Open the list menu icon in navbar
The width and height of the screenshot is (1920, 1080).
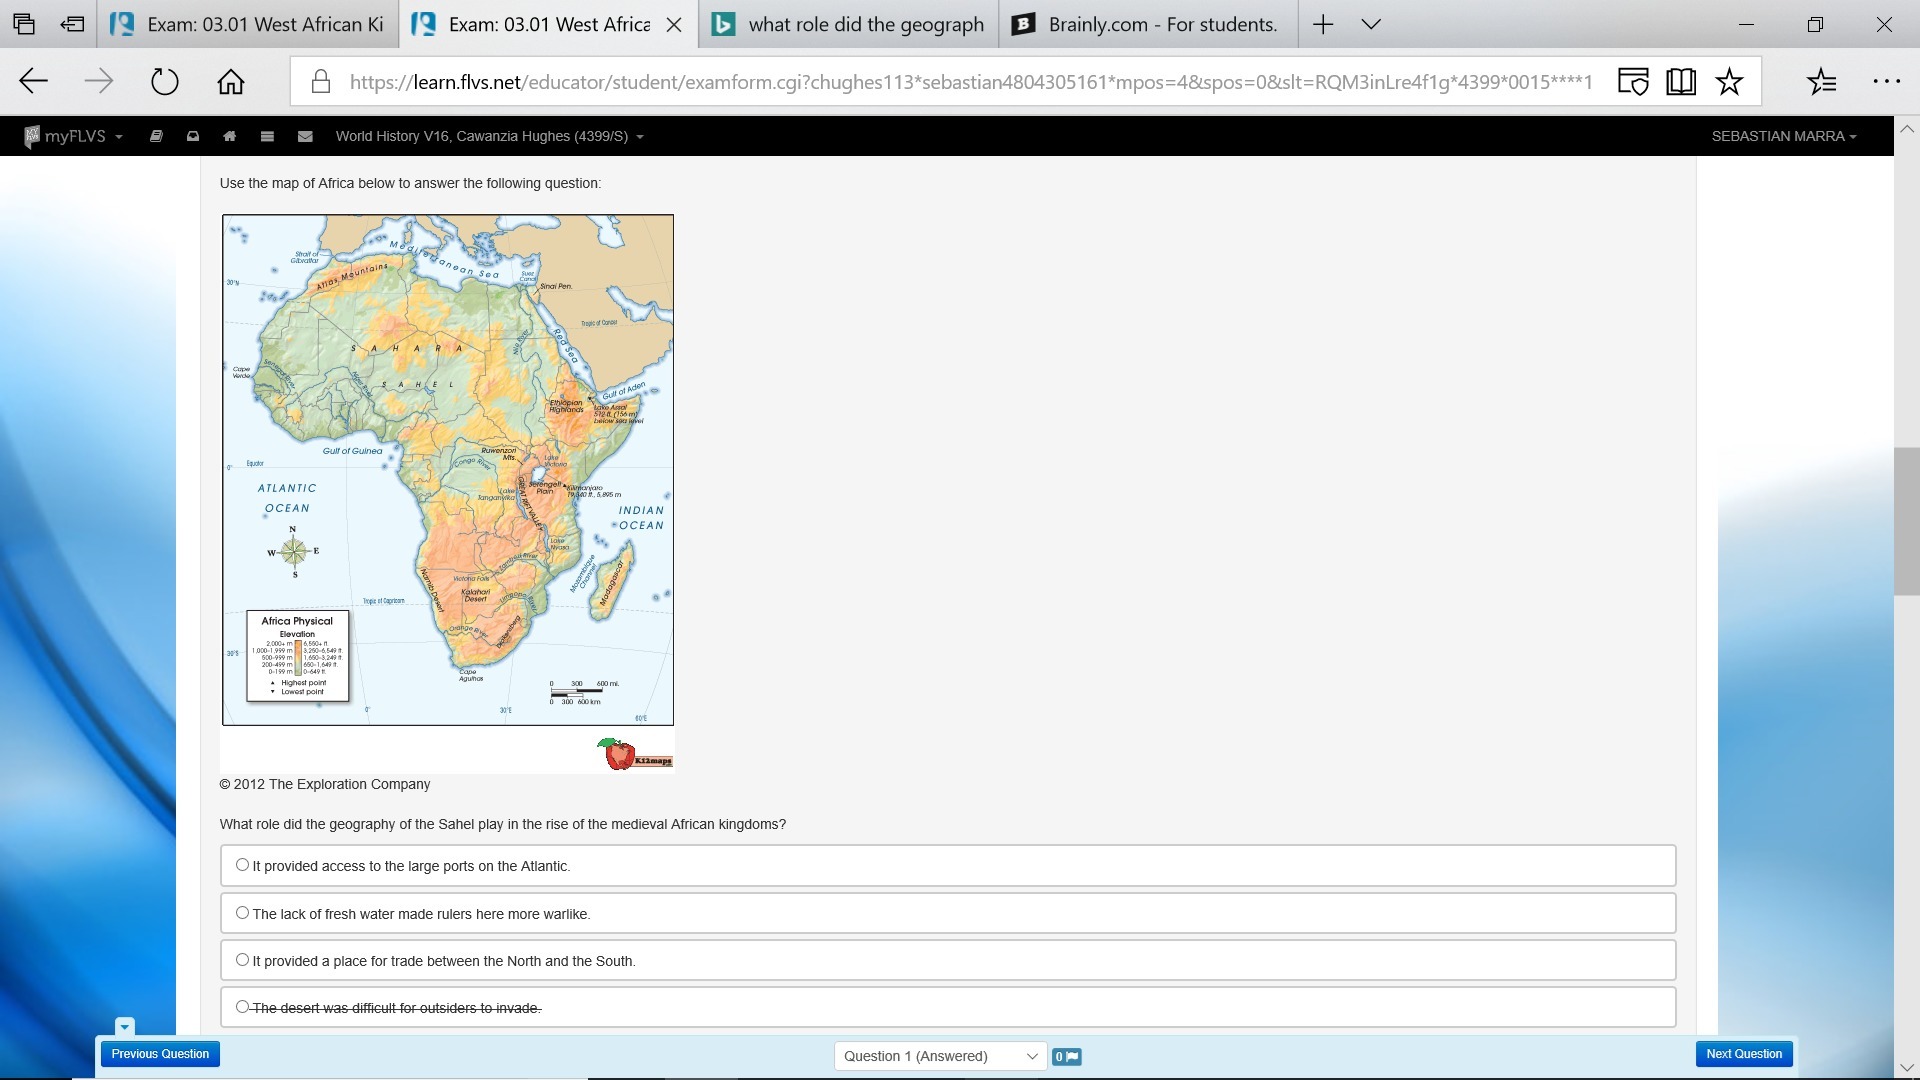(x=267, y=137)
